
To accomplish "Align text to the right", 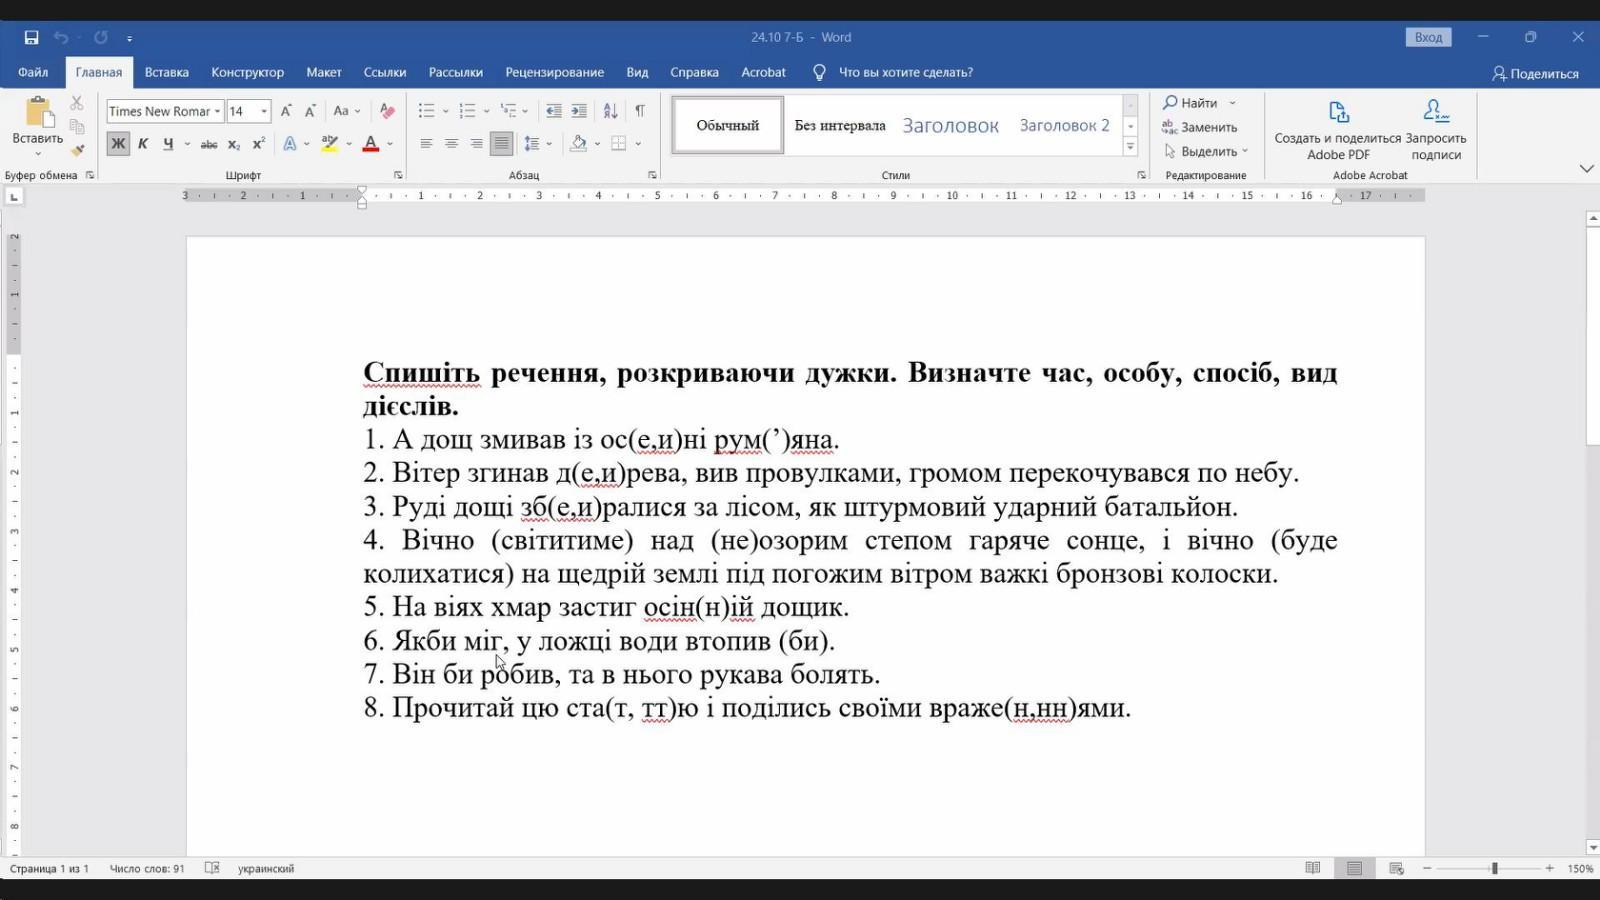I will tap(476, 144).
